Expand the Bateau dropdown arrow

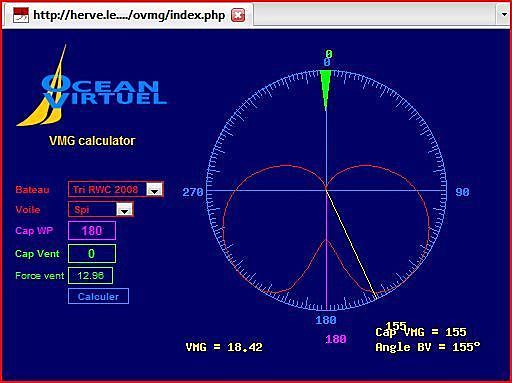[154, 190]
